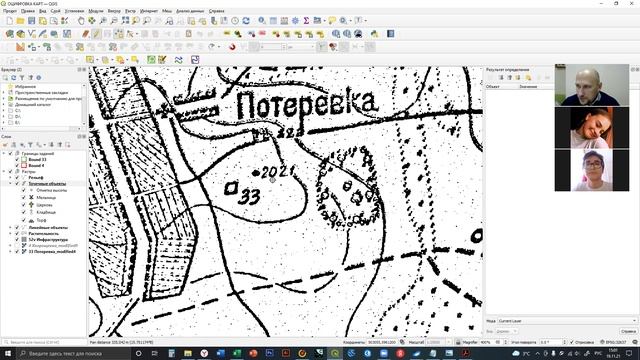The height and width of the screenshot is (360, 640).
Task: Open the Python console
Action: tap(374, 34)
